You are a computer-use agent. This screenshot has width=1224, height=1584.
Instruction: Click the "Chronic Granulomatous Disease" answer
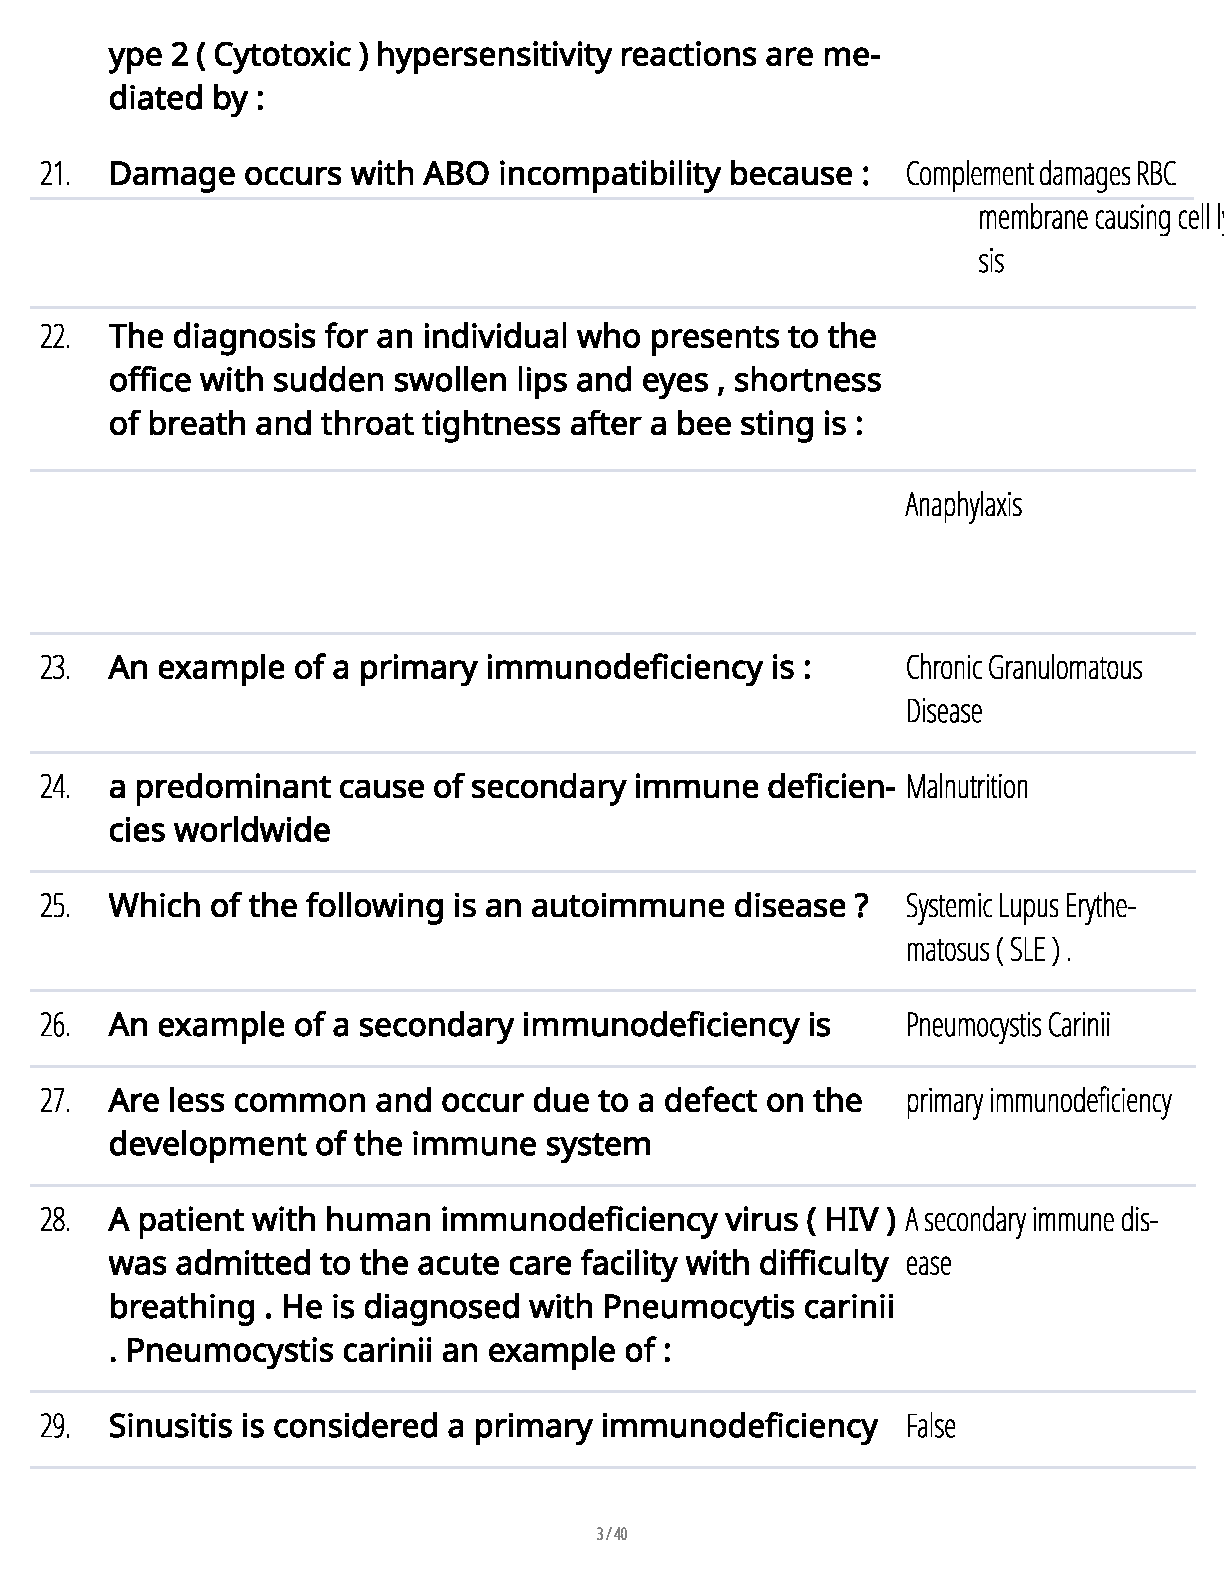(x=1023, y=689)
